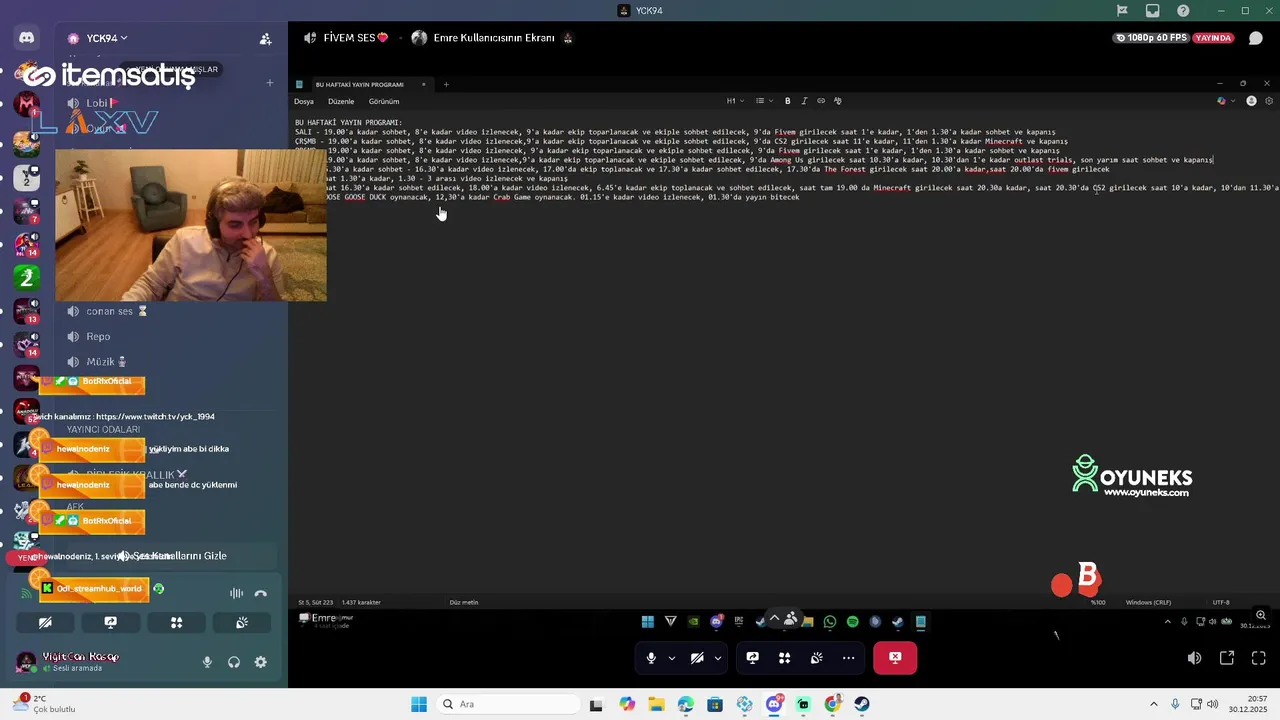Click the %100 zoom level in Notepad status bar

pos(1097,602)
